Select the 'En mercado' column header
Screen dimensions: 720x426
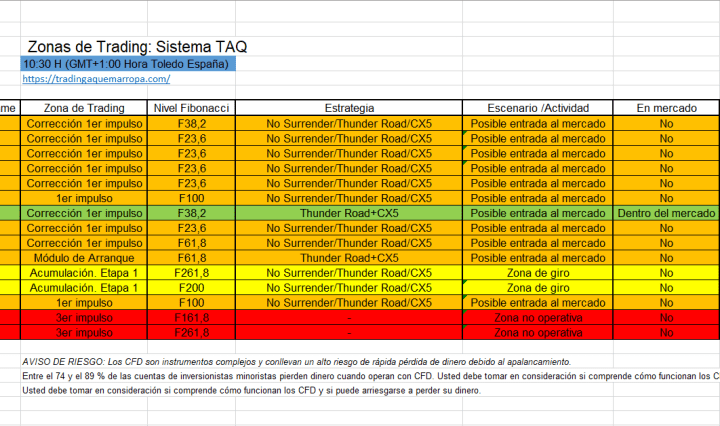tap(666, 108)
